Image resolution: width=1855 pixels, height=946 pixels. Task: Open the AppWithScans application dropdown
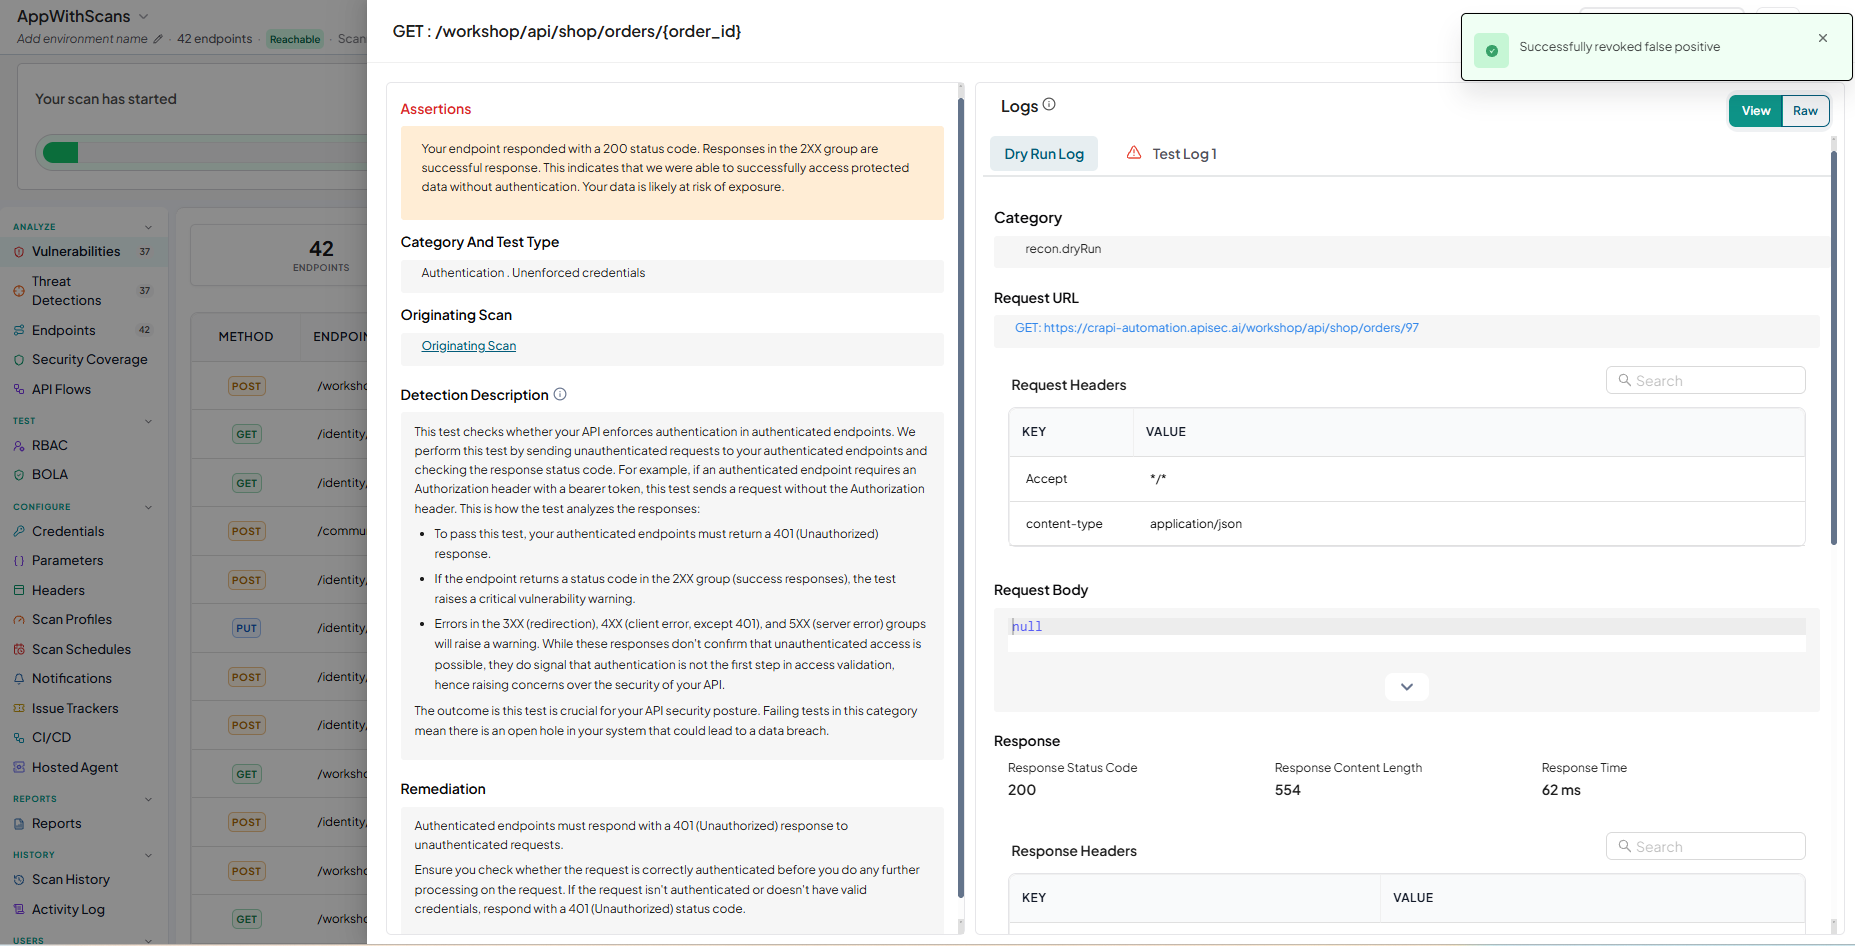pos(83,16)
